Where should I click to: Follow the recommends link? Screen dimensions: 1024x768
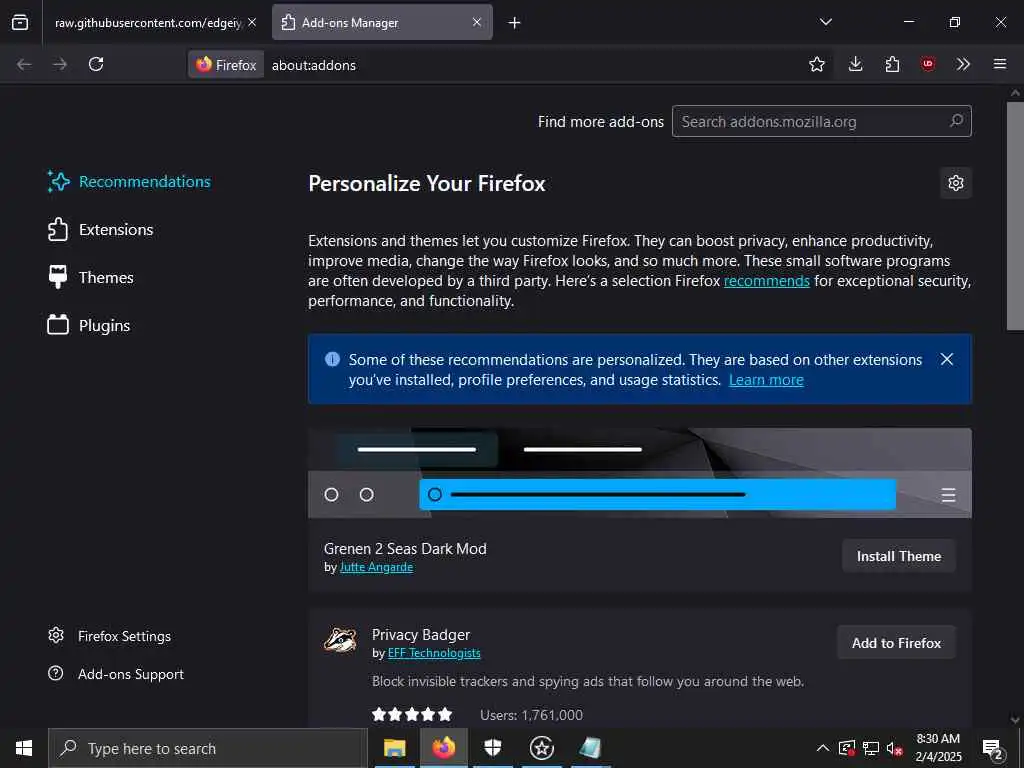tap(767, 281)
